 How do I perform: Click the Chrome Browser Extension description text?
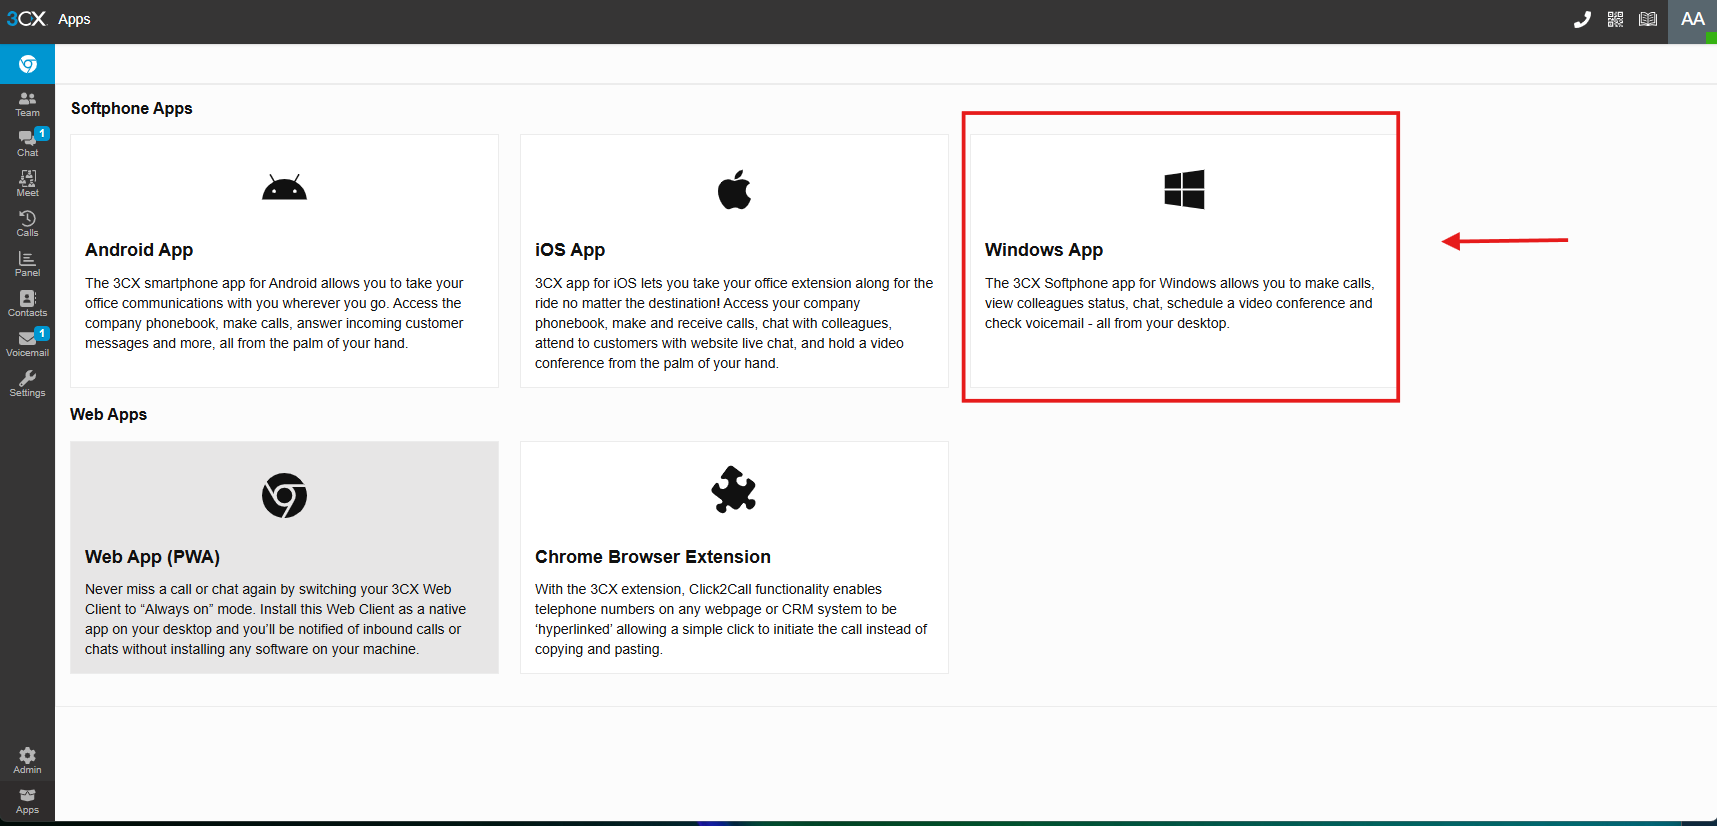click(x=731, y=619)
